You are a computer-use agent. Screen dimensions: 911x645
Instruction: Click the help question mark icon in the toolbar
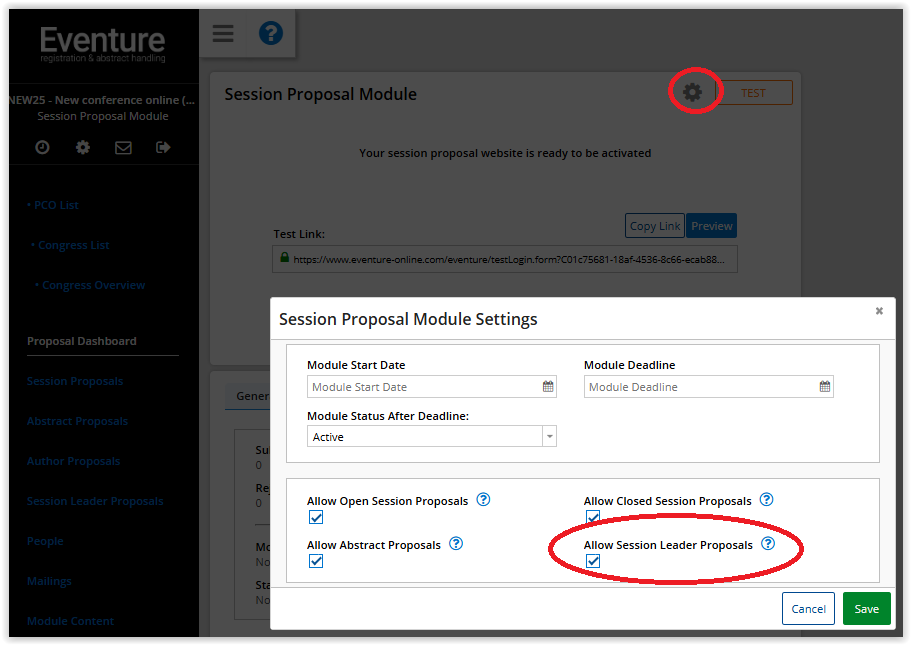(x=270, y=33)
